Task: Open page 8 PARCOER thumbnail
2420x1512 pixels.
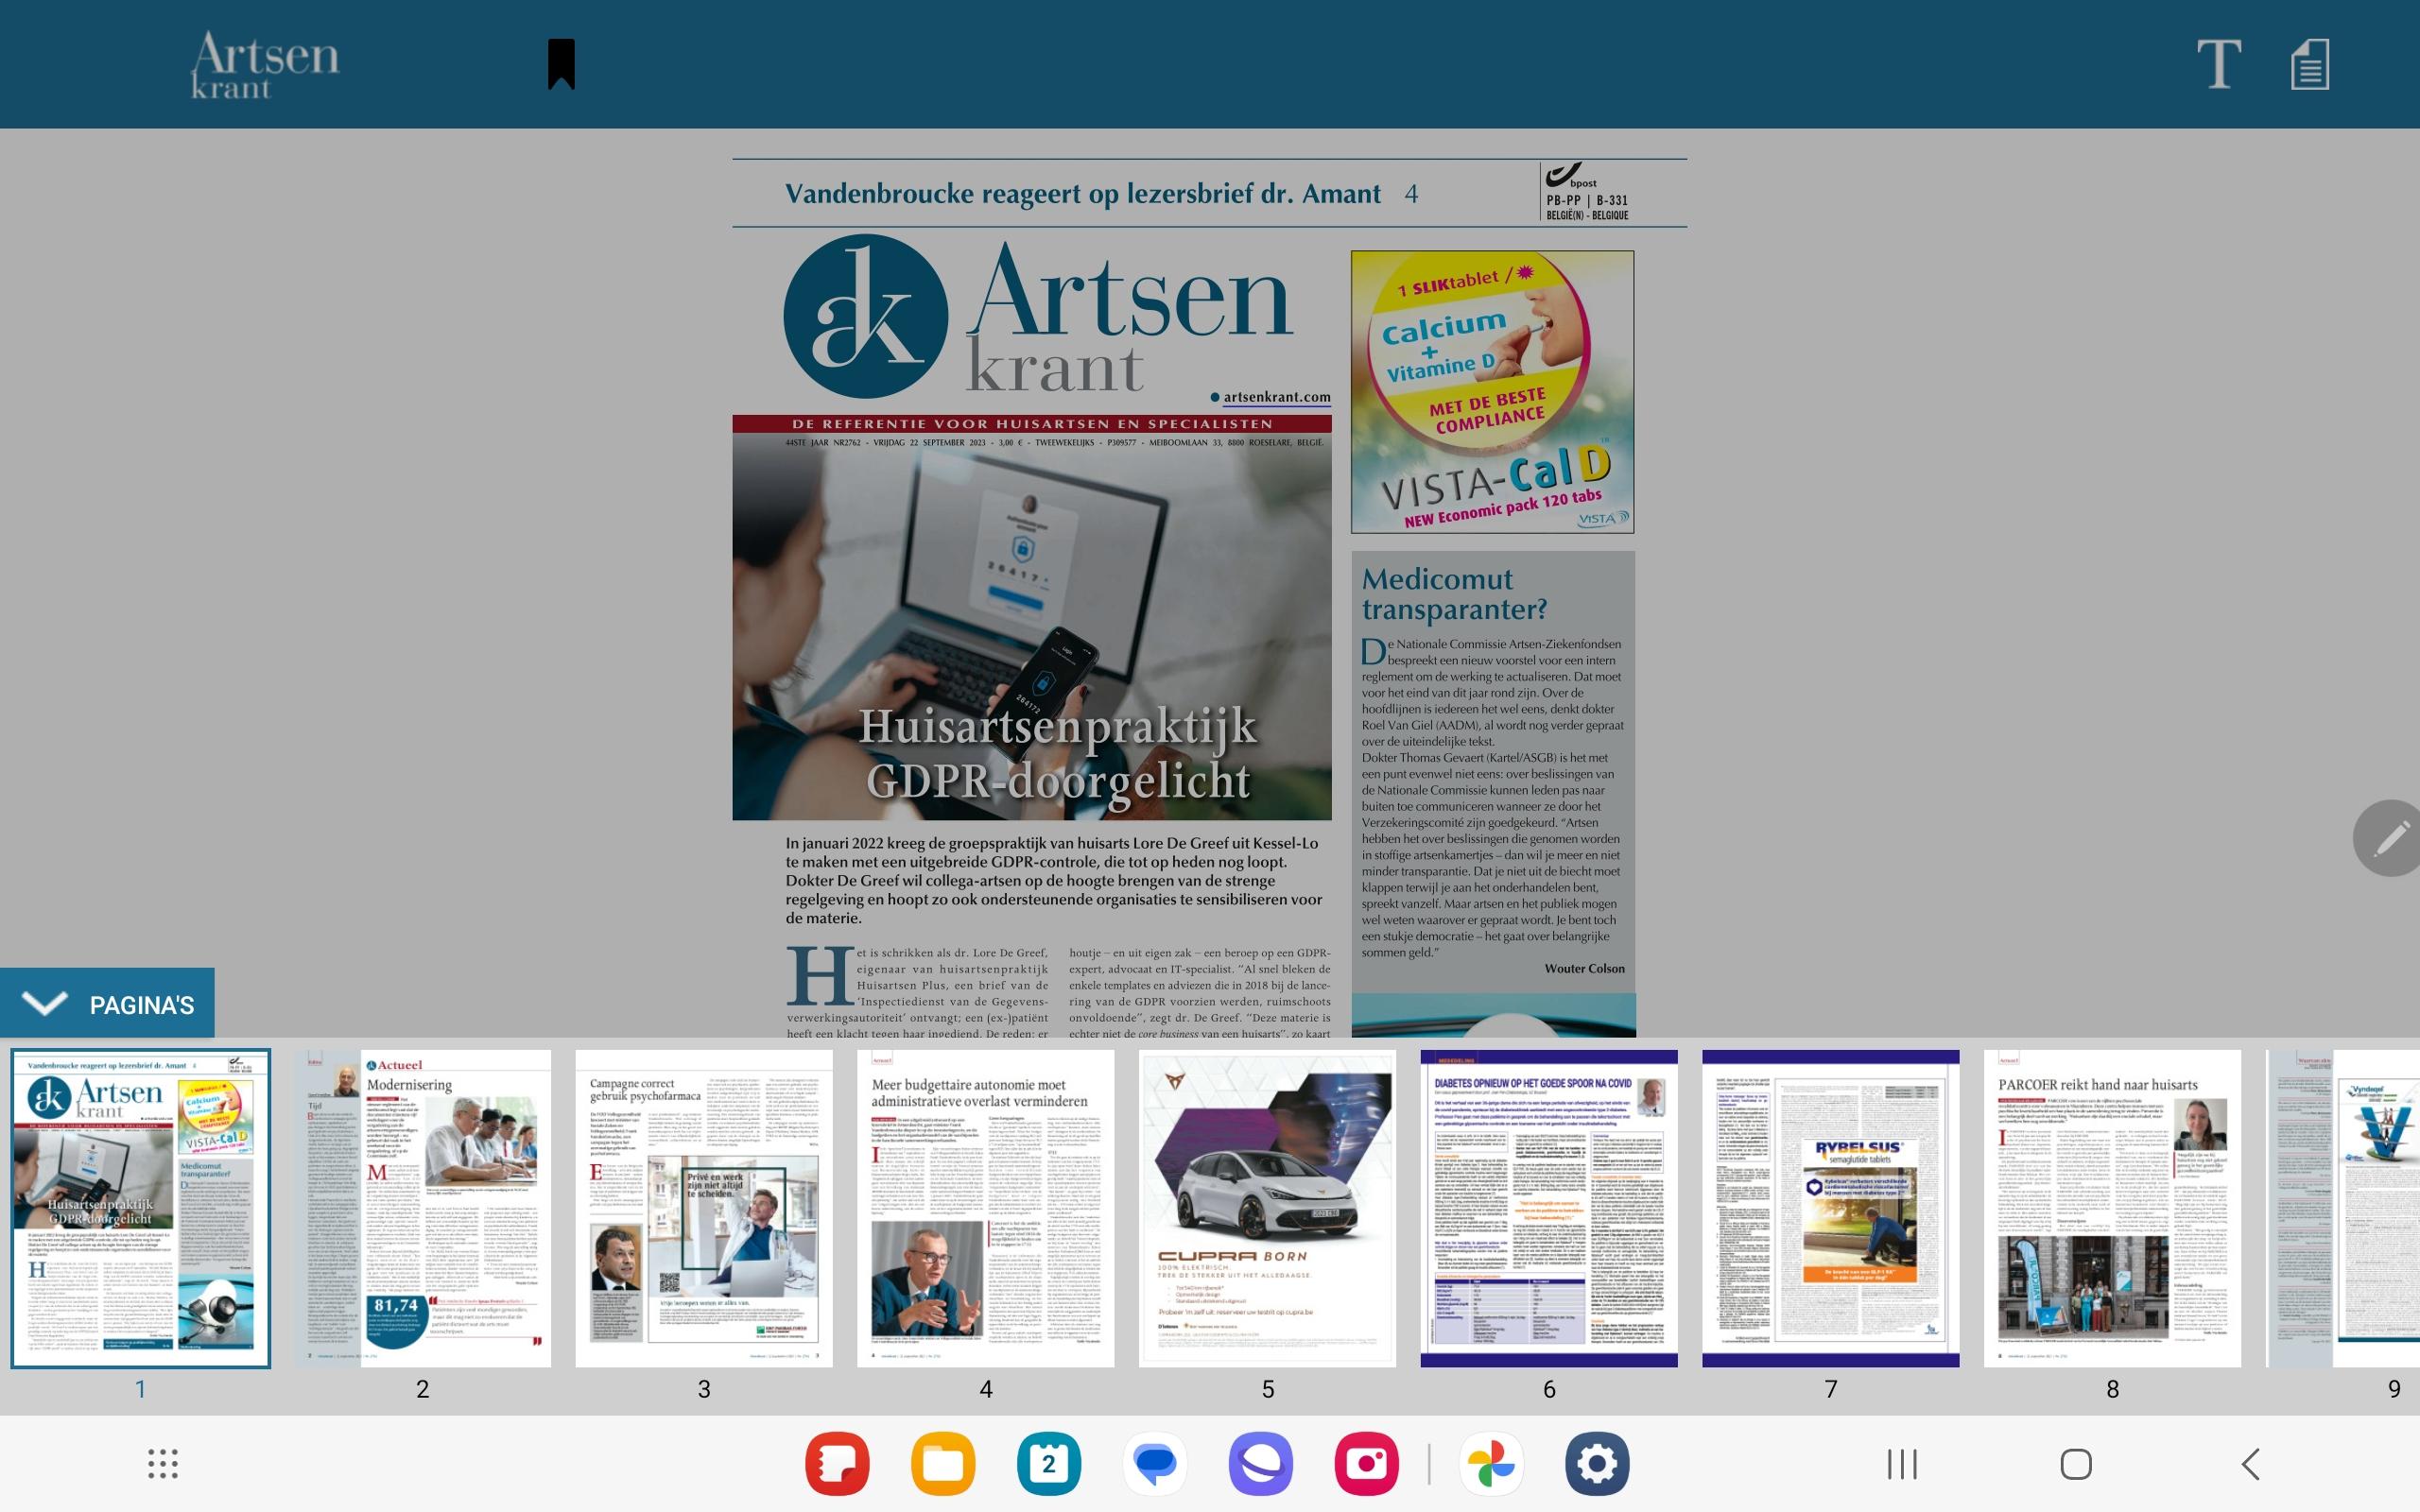Action: tap(2113, 1208)
